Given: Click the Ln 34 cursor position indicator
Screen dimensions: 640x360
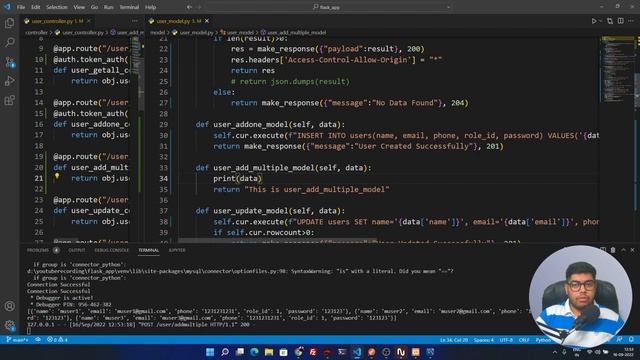Looking at the screenshot, I should (453, 340).
